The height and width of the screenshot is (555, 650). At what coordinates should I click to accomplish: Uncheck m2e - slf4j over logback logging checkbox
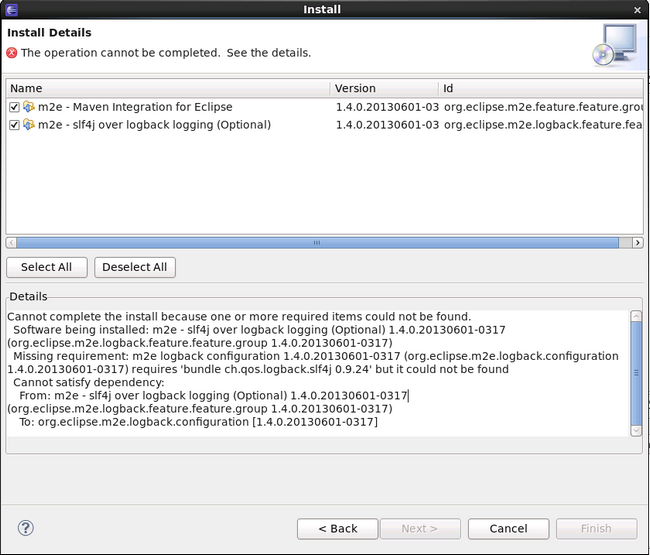point(14,125)
